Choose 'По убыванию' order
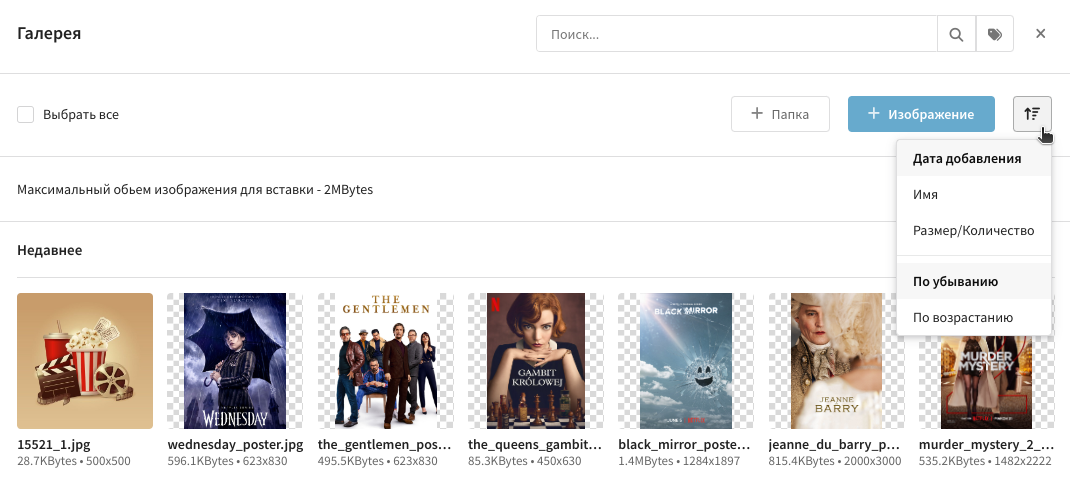This screenshot has height=485, width=1070. coord(974,282)
